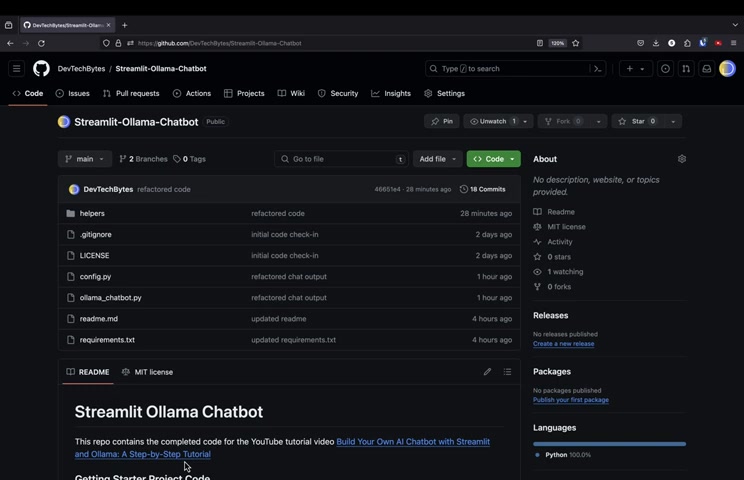Open the README outline list icon
The image size is (744, 480).
click(507, 372)
